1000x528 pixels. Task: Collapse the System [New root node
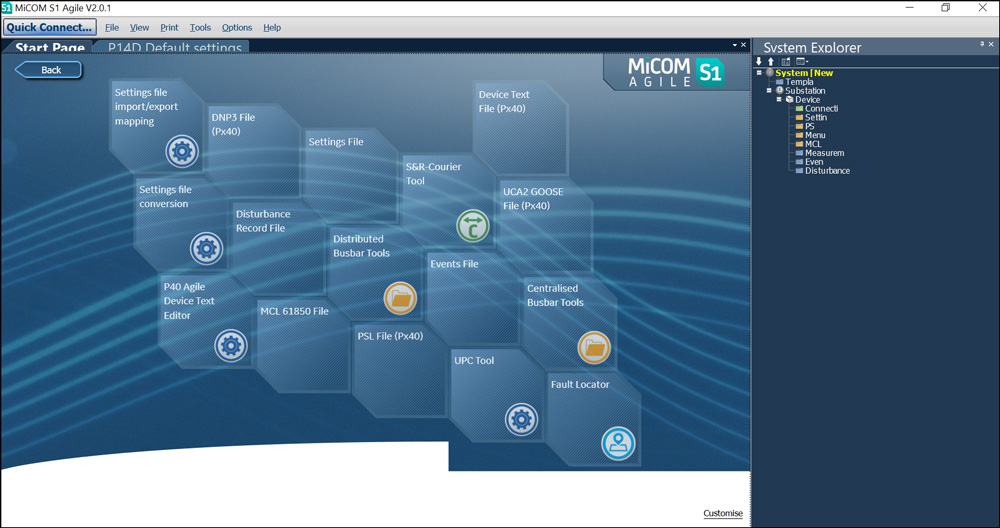[759, 73]
